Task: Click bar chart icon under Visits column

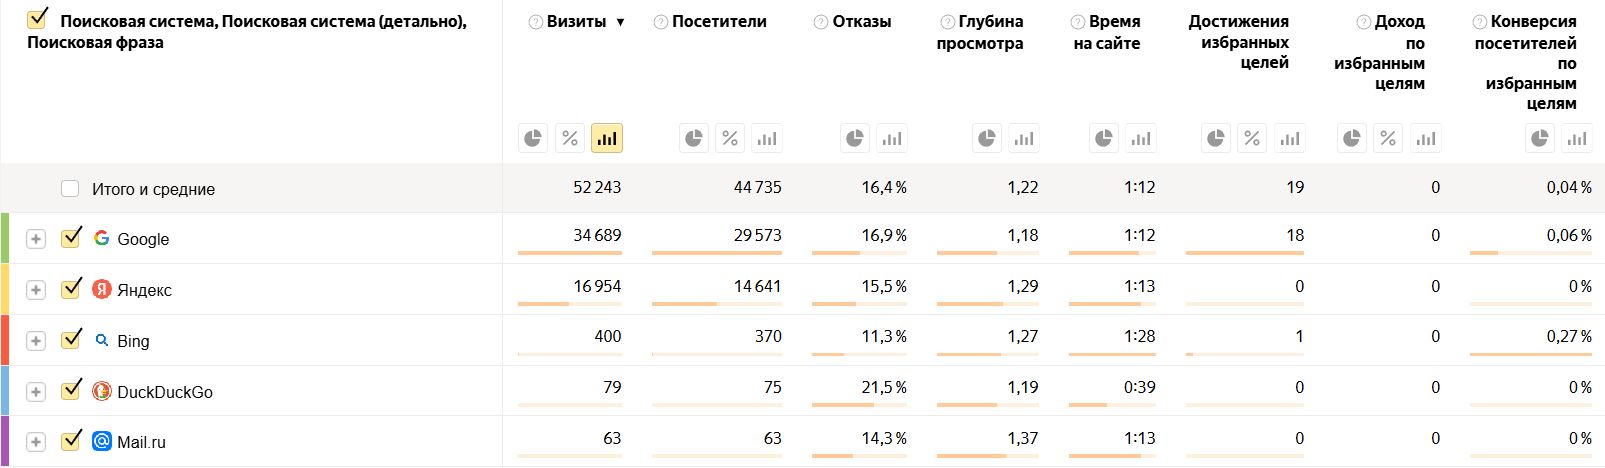Action: (607, 138)
